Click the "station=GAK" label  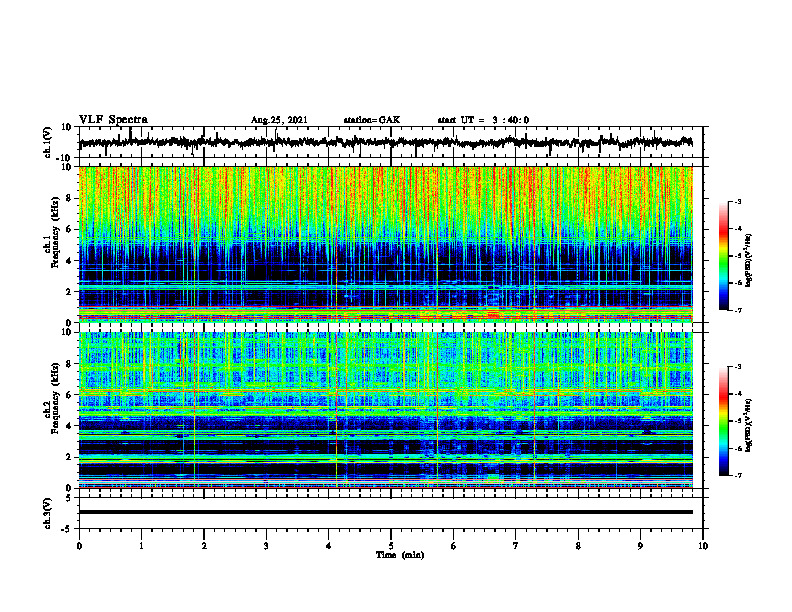[372, 120]
